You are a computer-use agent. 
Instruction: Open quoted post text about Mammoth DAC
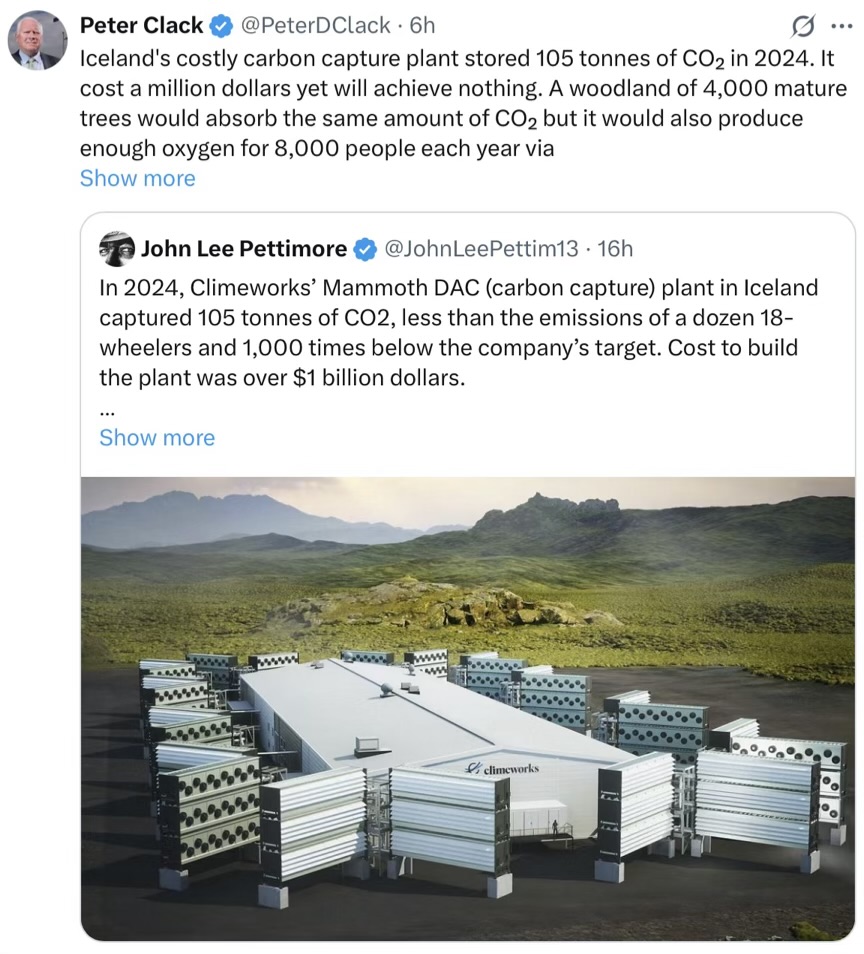(x=459, y=332)
